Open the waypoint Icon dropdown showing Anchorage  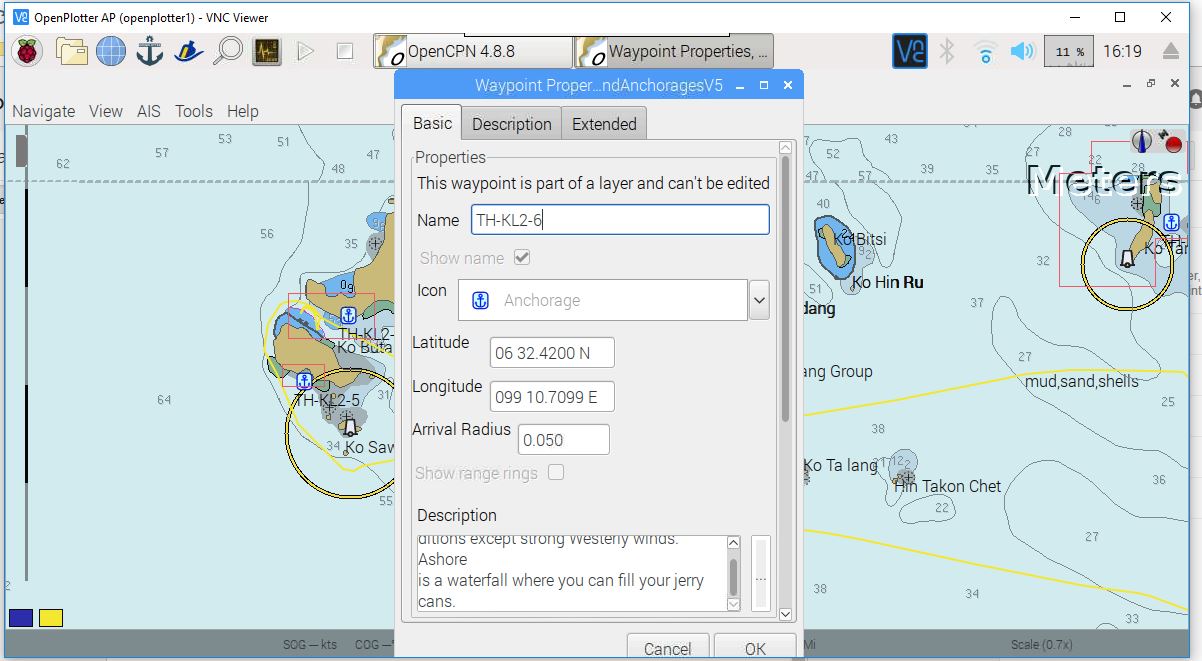click(757, 299)
